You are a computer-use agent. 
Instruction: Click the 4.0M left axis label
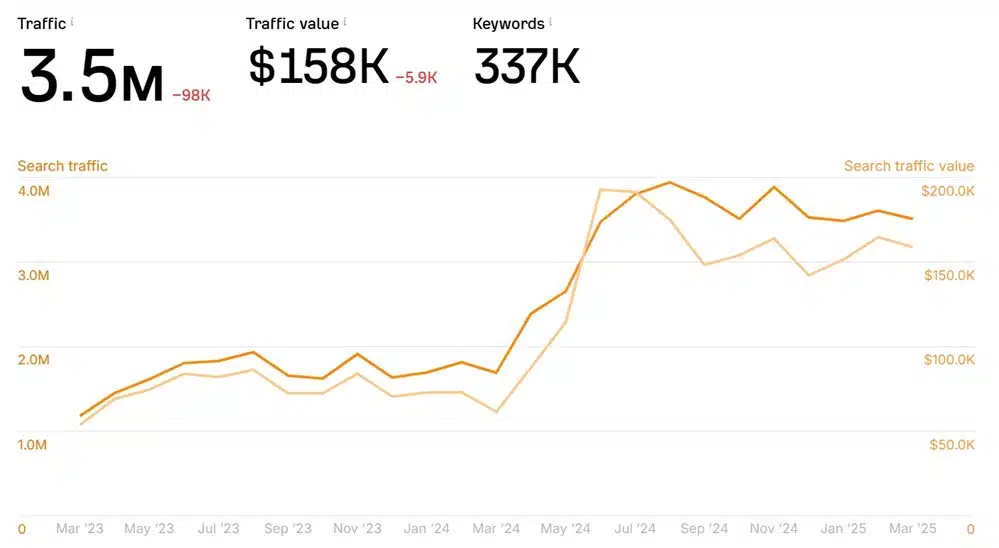(x=33, y=191)
